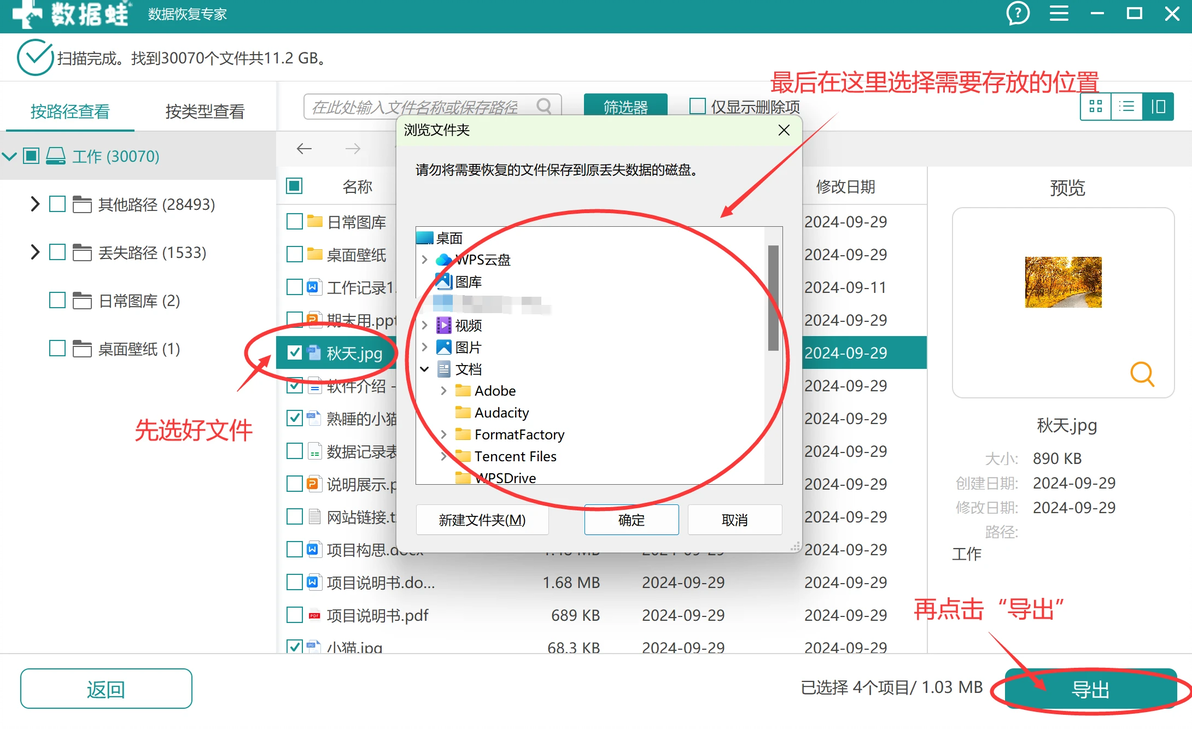The height and width of the screenshot is (729, 1192).
Task: Enable 仅显示删除项 checkbox
Action: click(x=697, y=106)
